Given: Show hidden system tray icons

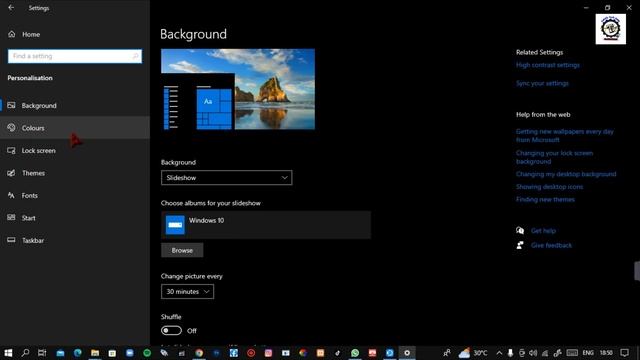Looking at the screenshot, I should point(499,353).
